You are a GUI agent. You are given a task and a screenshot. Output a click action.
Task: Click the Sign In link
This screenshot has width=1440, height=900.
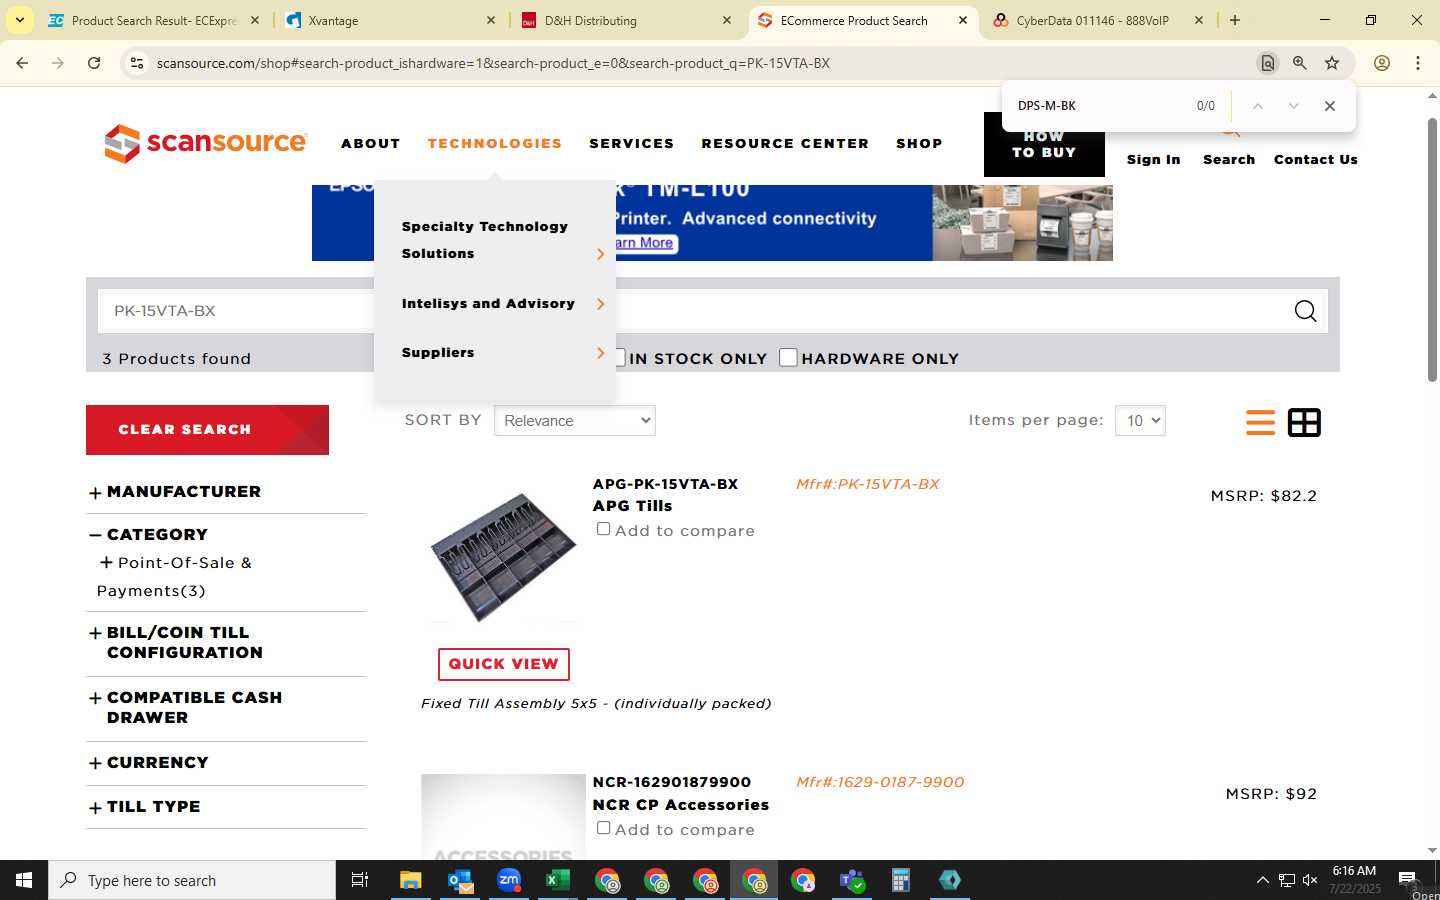[1153, 159]
